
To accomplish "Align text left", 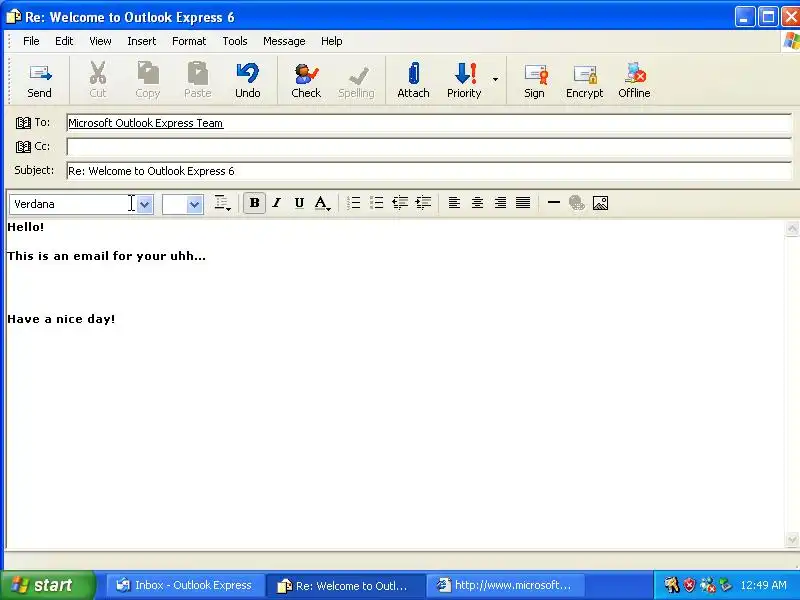I will point(454,203).
